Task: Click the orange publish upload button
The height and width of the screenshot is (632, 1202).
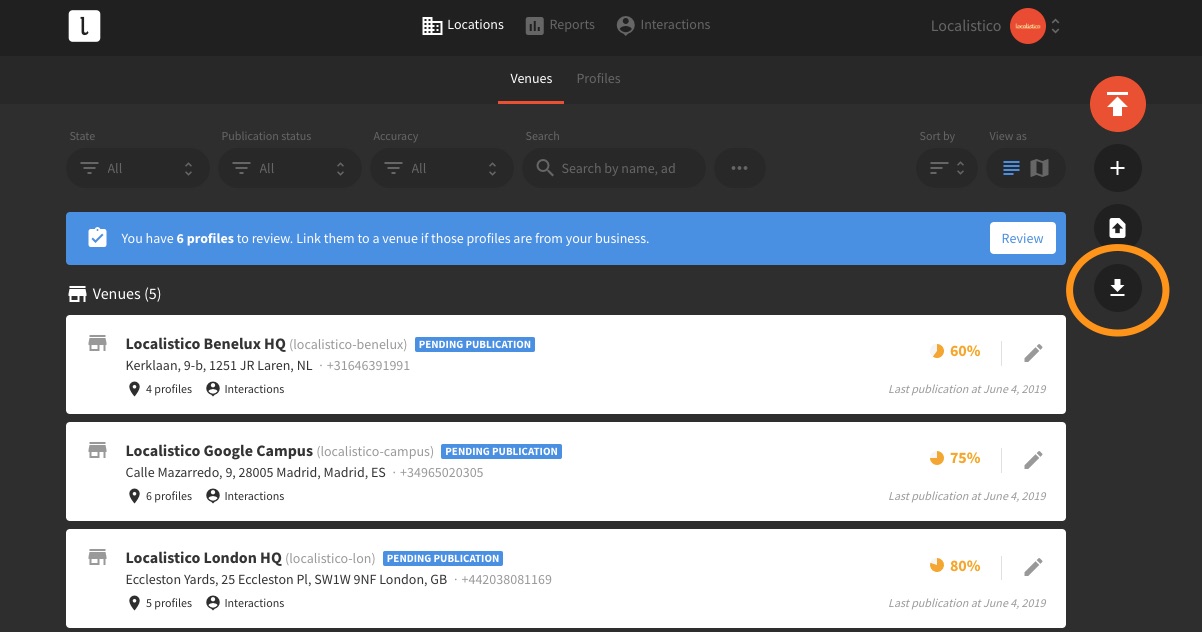Action: pyautogui.click(x=1118, y=104)
